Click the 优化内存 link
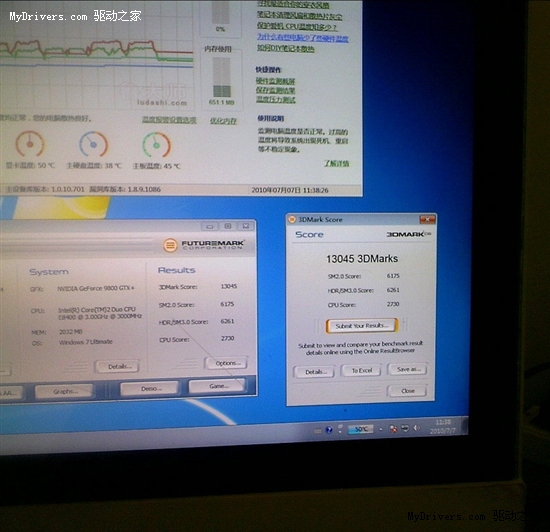 [x=223, y=121]
